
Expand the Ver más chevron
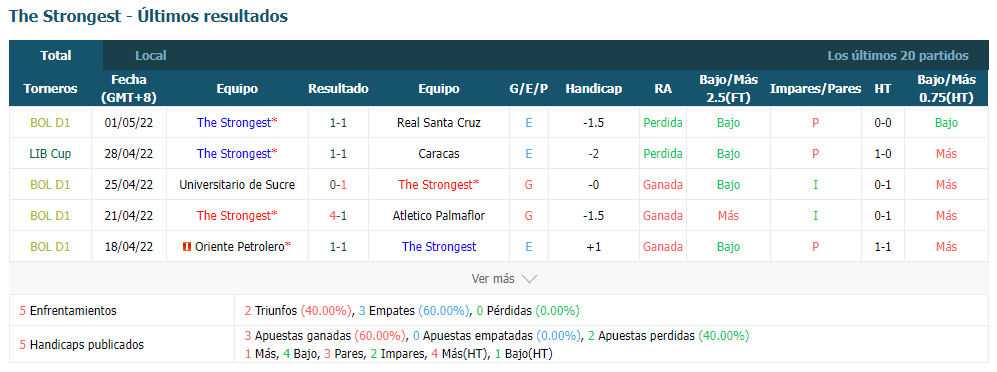coord(530,279)
